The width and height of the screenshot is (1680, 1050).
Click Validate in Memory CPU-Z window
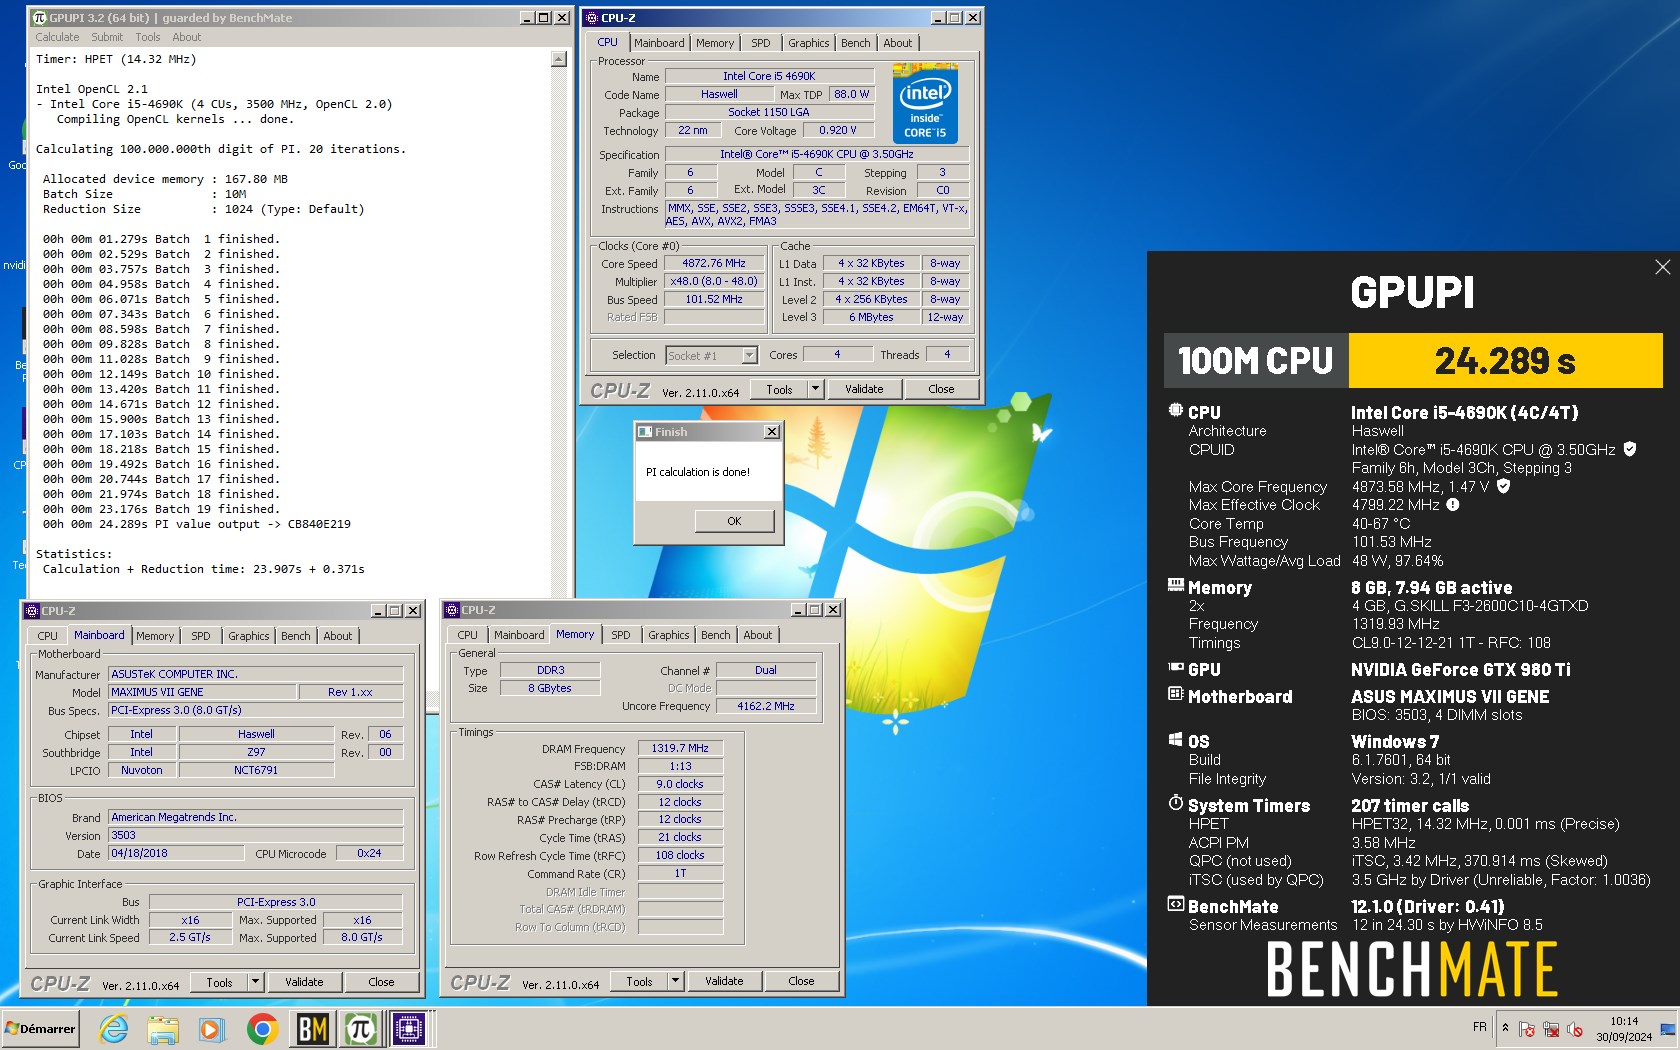[x=724, y=981]
